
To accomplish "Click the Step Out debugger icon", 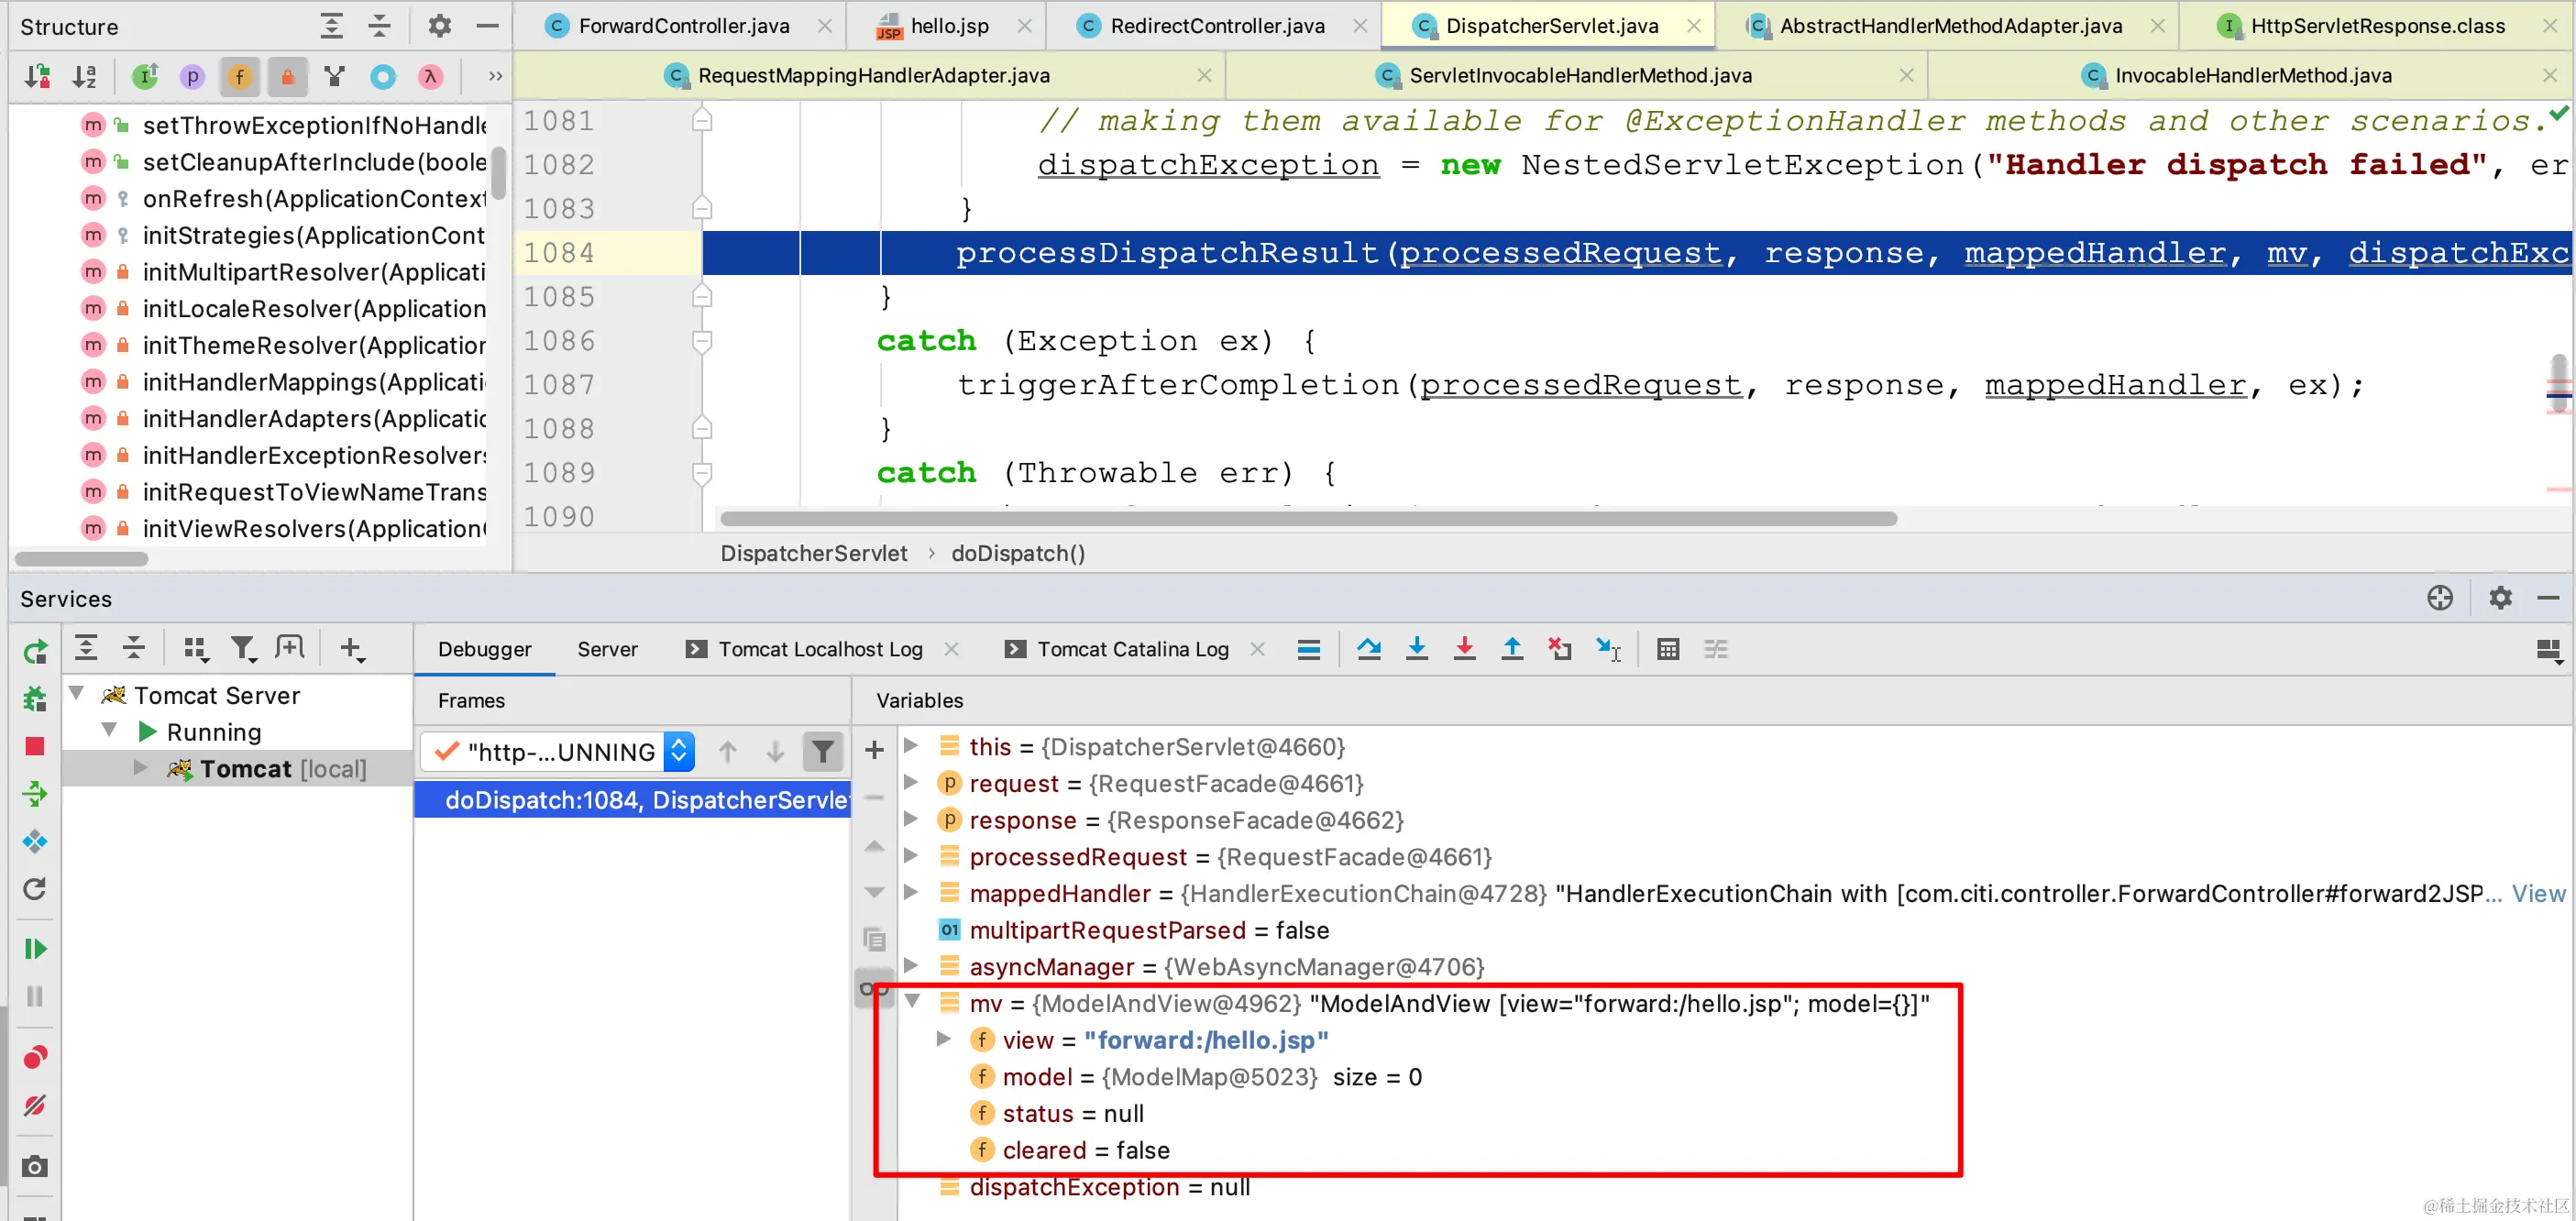I will click(1512, 649).
